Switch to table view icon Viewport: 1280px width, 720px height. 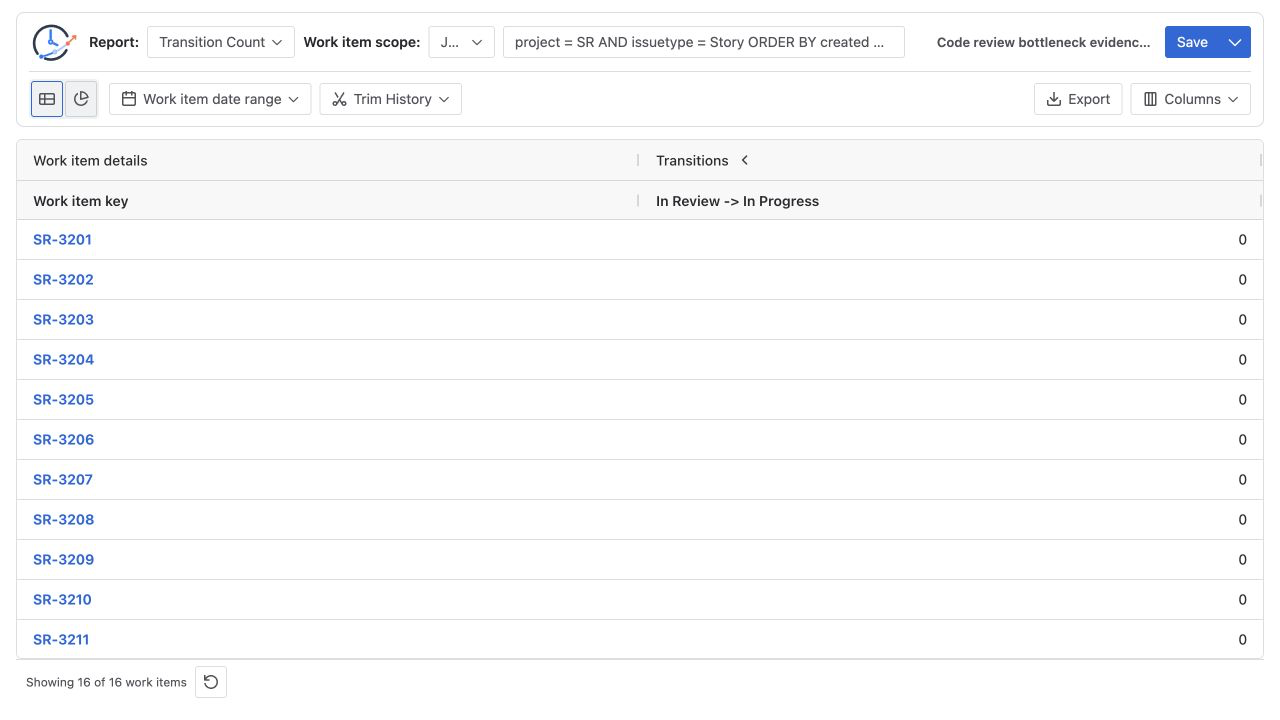[47, 99]
